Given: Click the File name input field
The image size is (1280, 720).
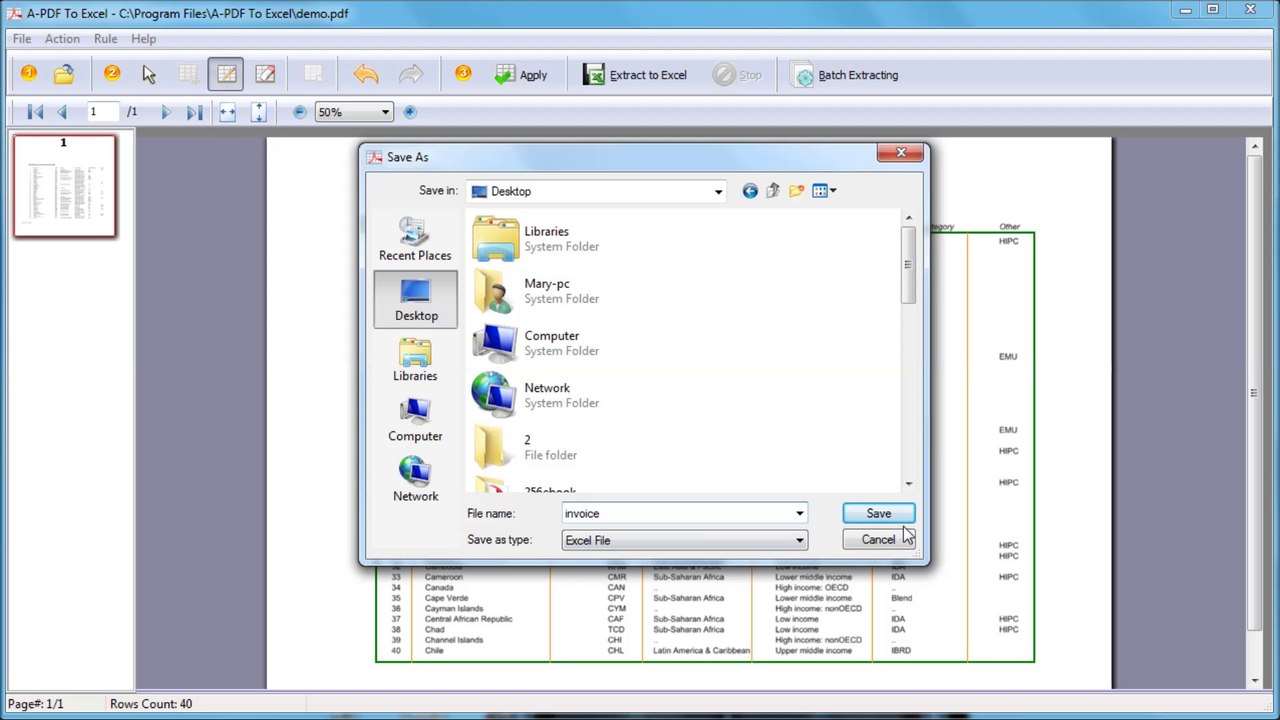Looking at the screenshot, I should [x=676, y=513].
